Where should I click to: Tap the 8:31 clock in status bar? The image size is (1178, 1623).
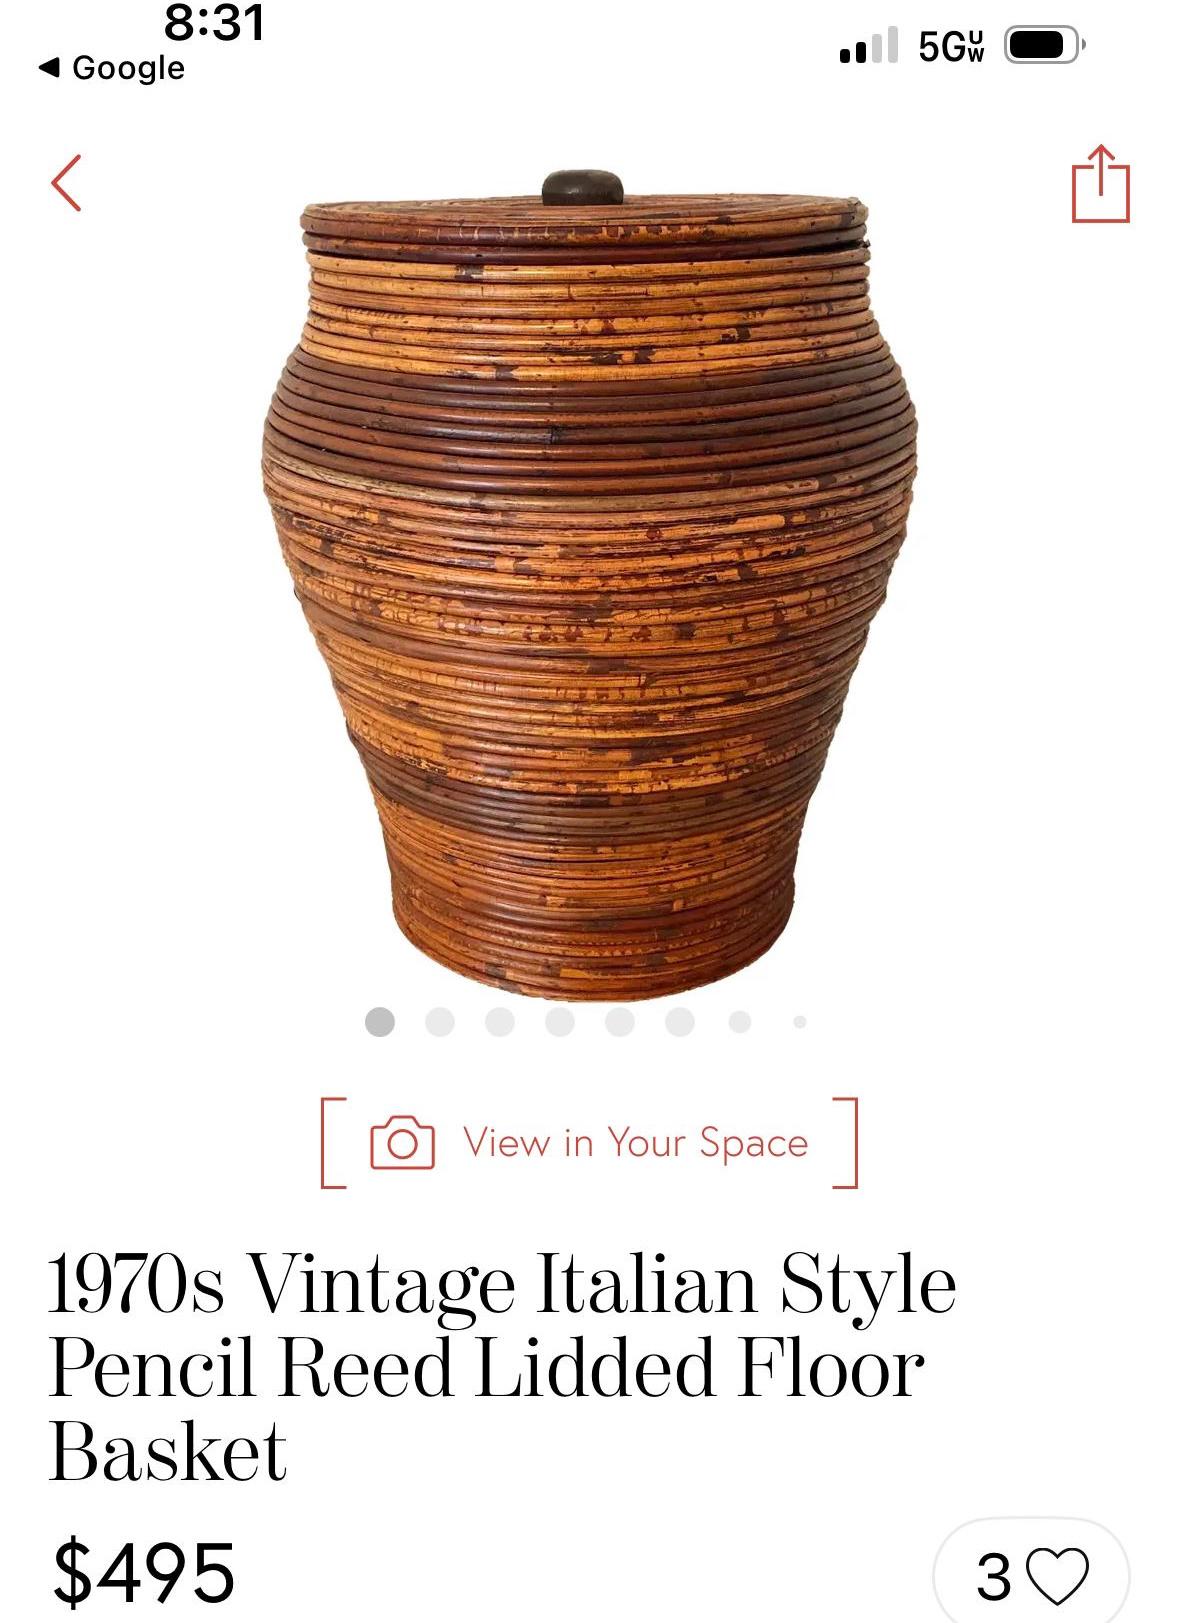tap(215, 22)
